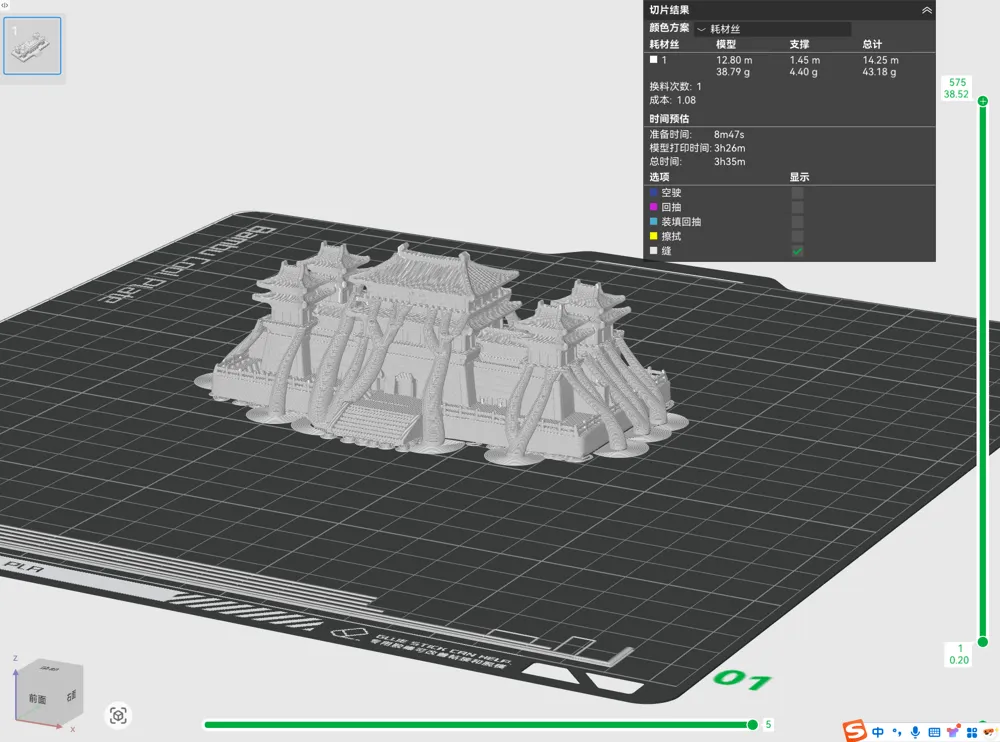Click total weight value 43.18 g

879,72
